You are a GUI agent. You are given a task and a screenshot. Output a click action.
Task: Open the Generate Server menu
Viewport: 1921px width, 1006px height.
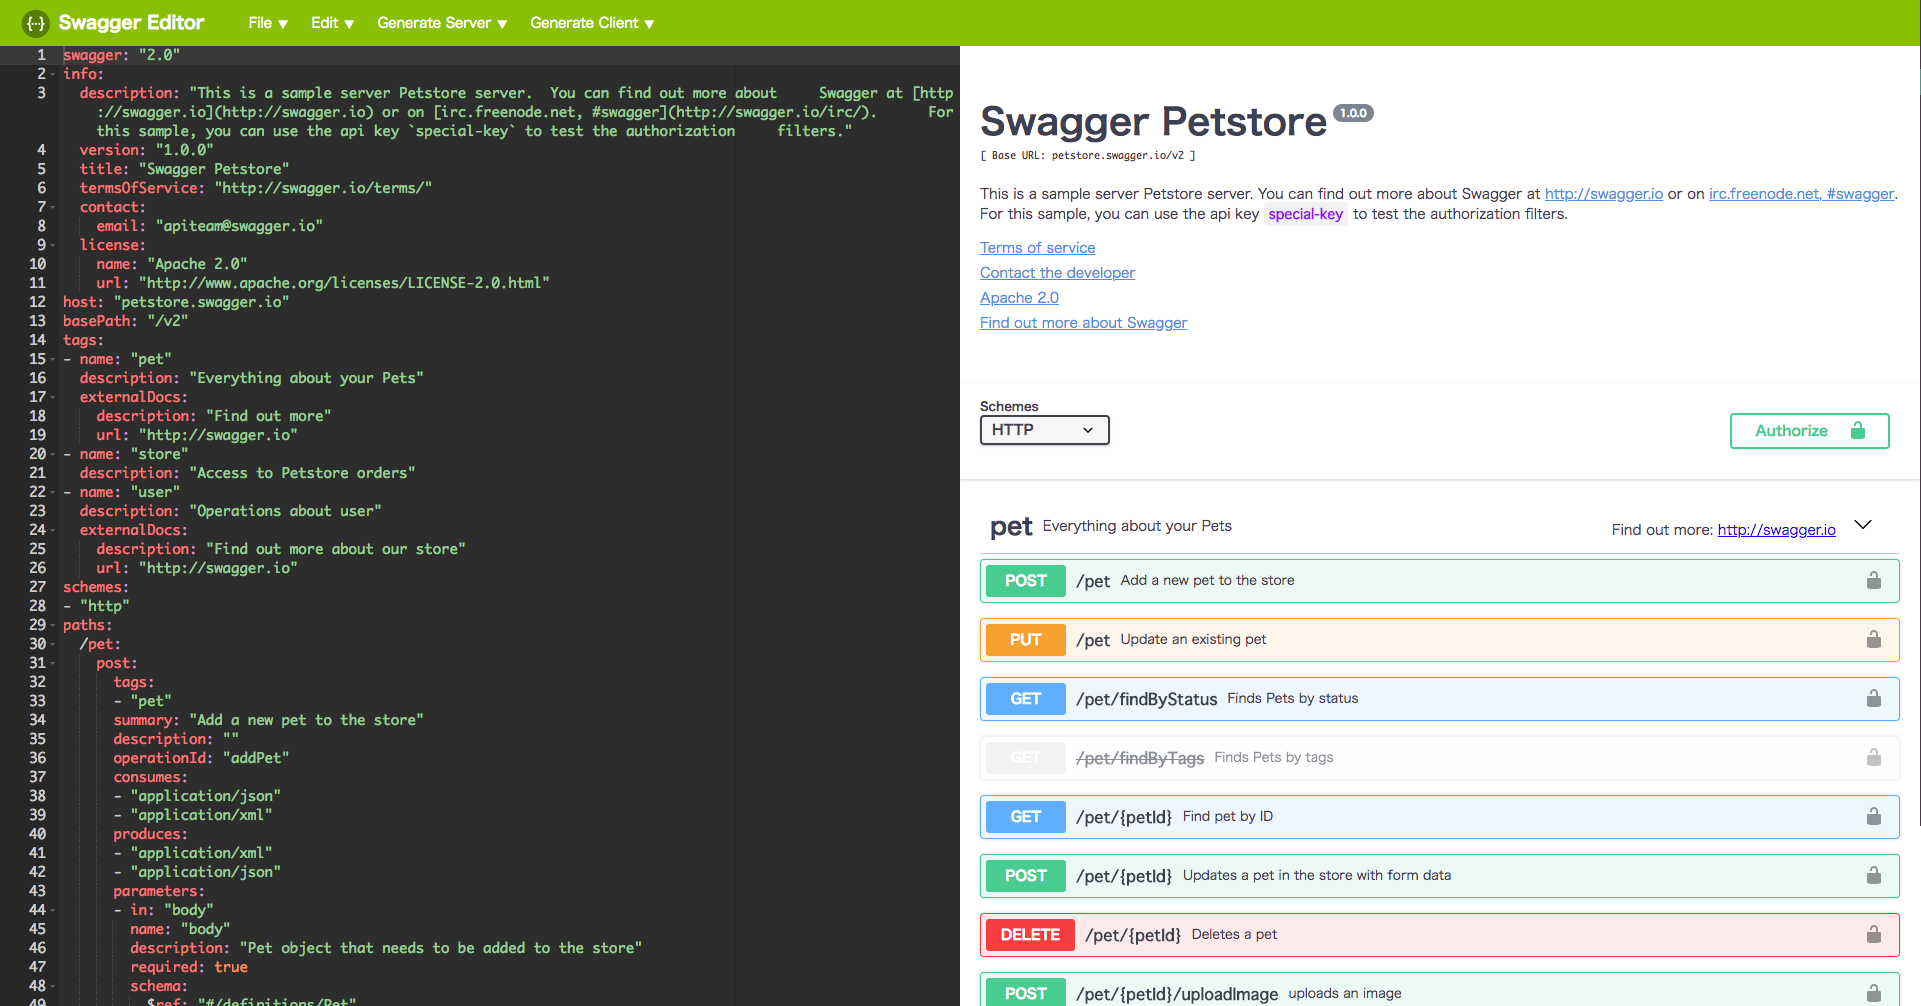[x=442, y=23]
